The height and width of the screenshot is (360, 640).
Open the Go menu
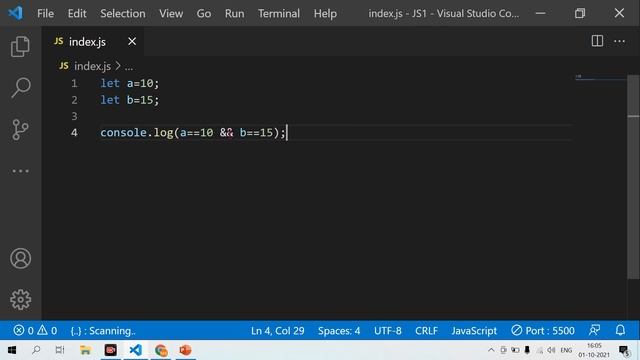(x=204, y=13)
